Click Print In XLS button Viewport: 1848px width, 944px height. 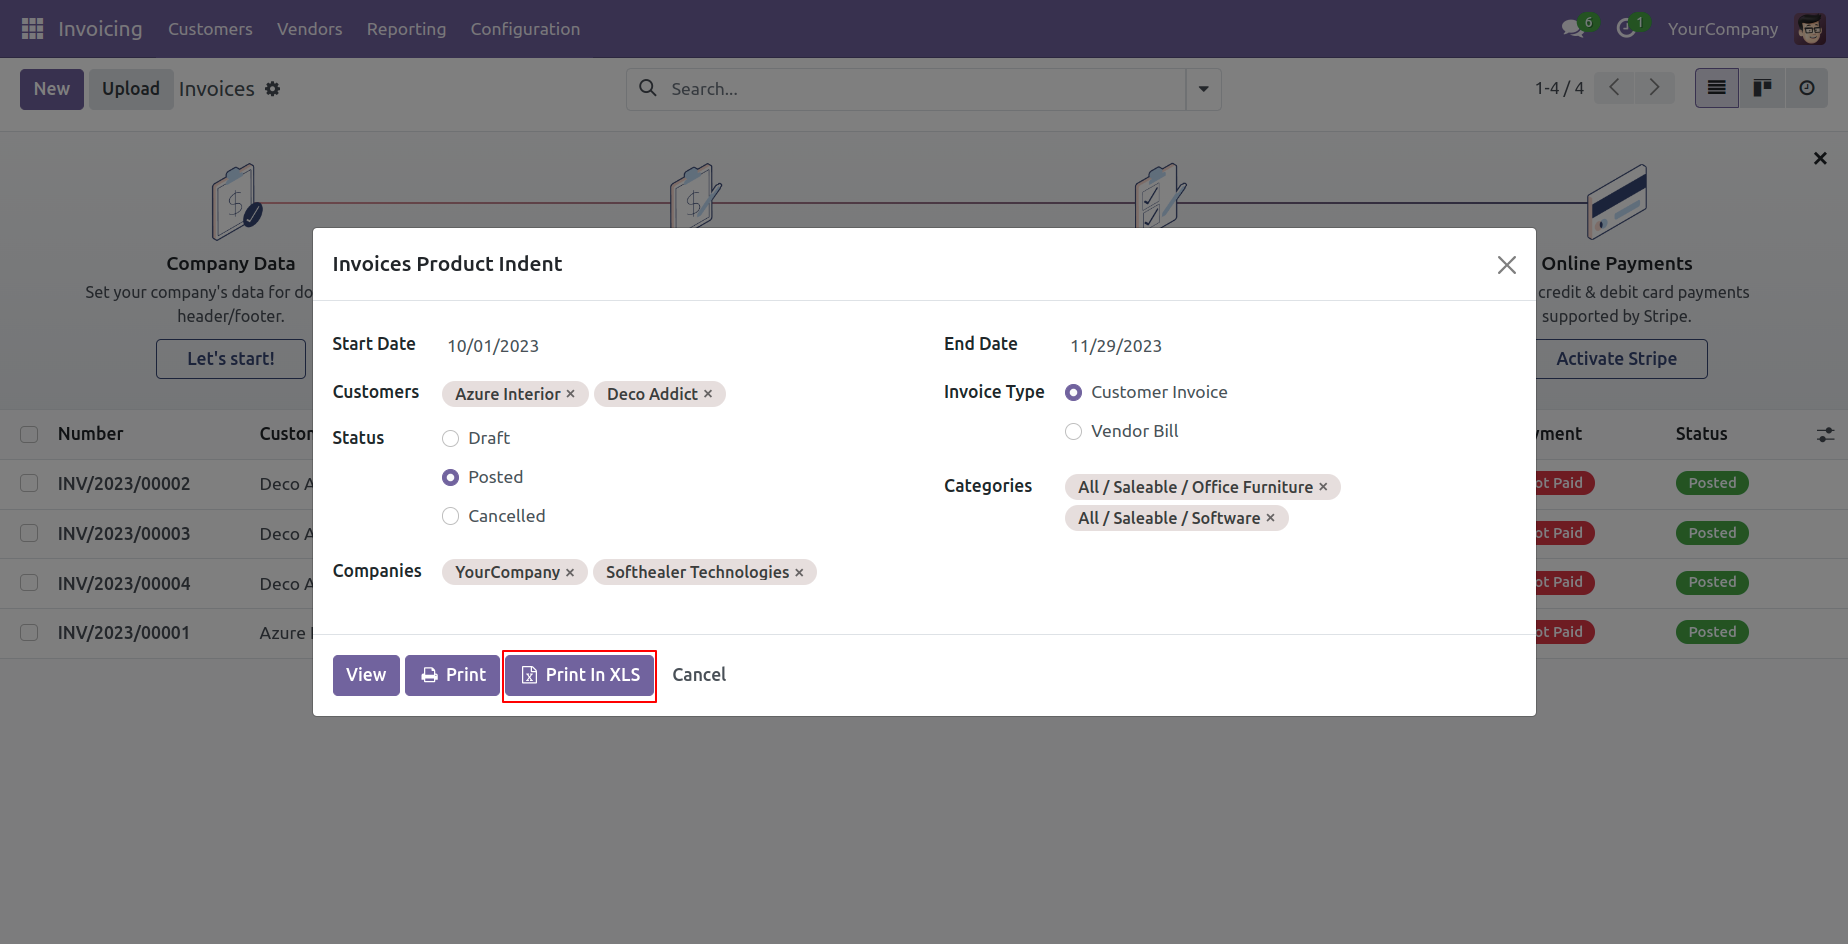pyautogui.click(x=580, y=675)
